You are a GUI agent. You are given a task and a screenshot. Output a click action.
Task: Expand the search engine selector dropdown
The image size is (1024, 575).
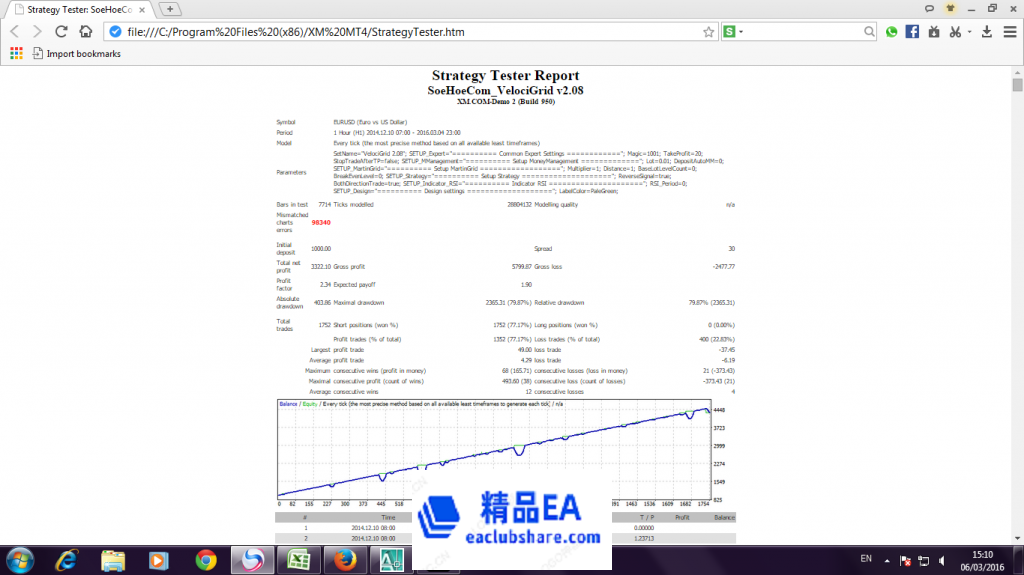coord(742,32)
